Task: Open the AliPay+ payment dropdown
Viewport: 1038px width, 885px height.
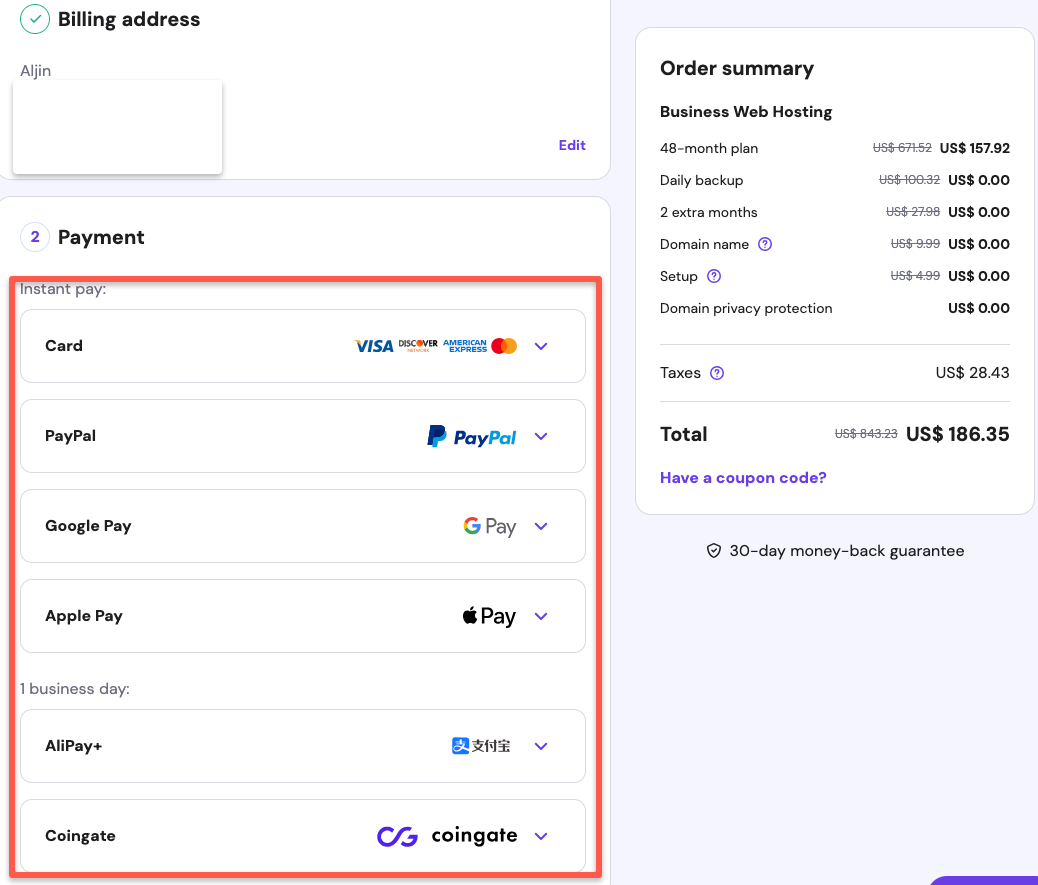Action: 541,746
